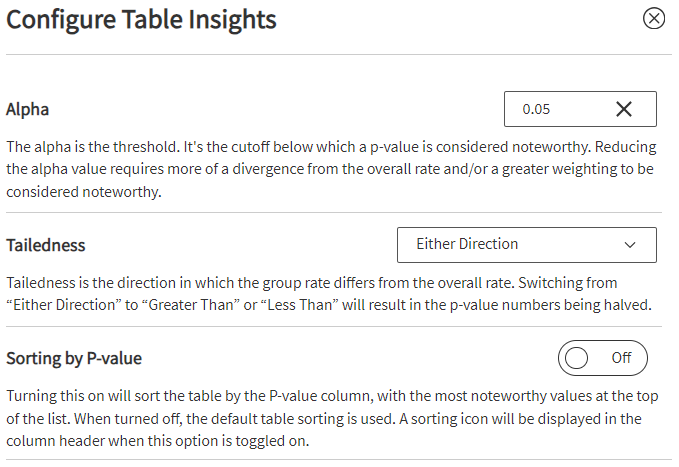Click 'Either Direction' selected option text

click(x=467, y=244)
